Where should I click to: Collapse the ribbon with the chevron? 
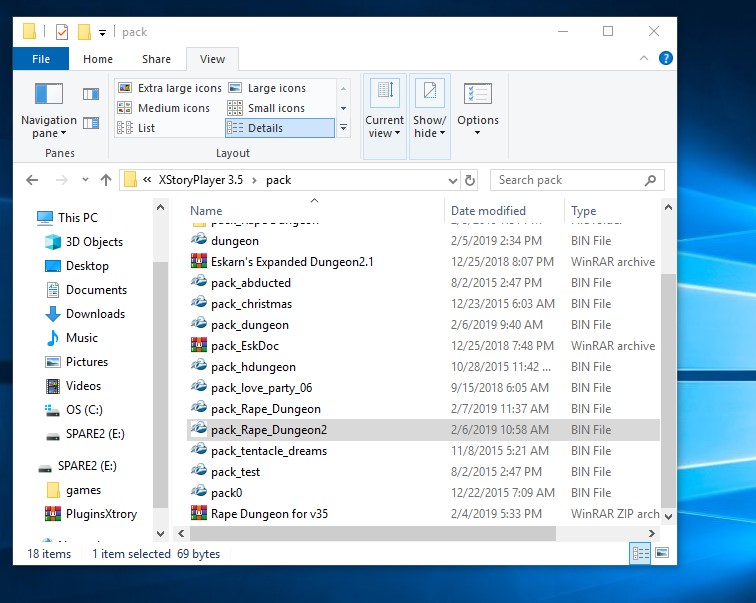click(x=644, y=58)
